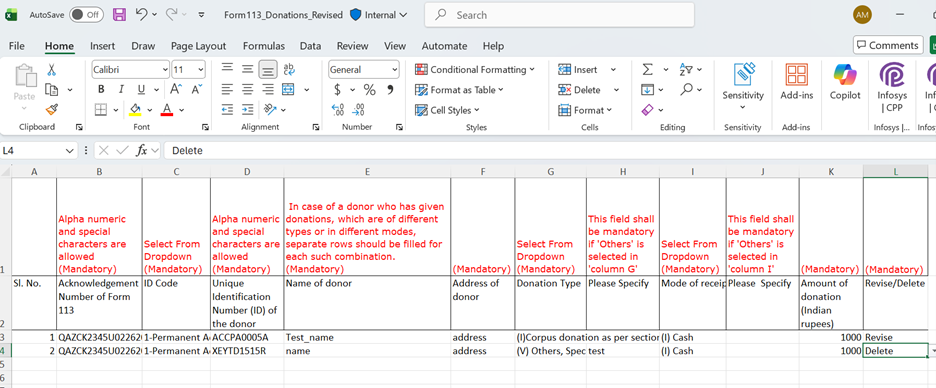Switch to the Automate tab
Viewport: 936px width, 388px height.
tap(444, 46)
